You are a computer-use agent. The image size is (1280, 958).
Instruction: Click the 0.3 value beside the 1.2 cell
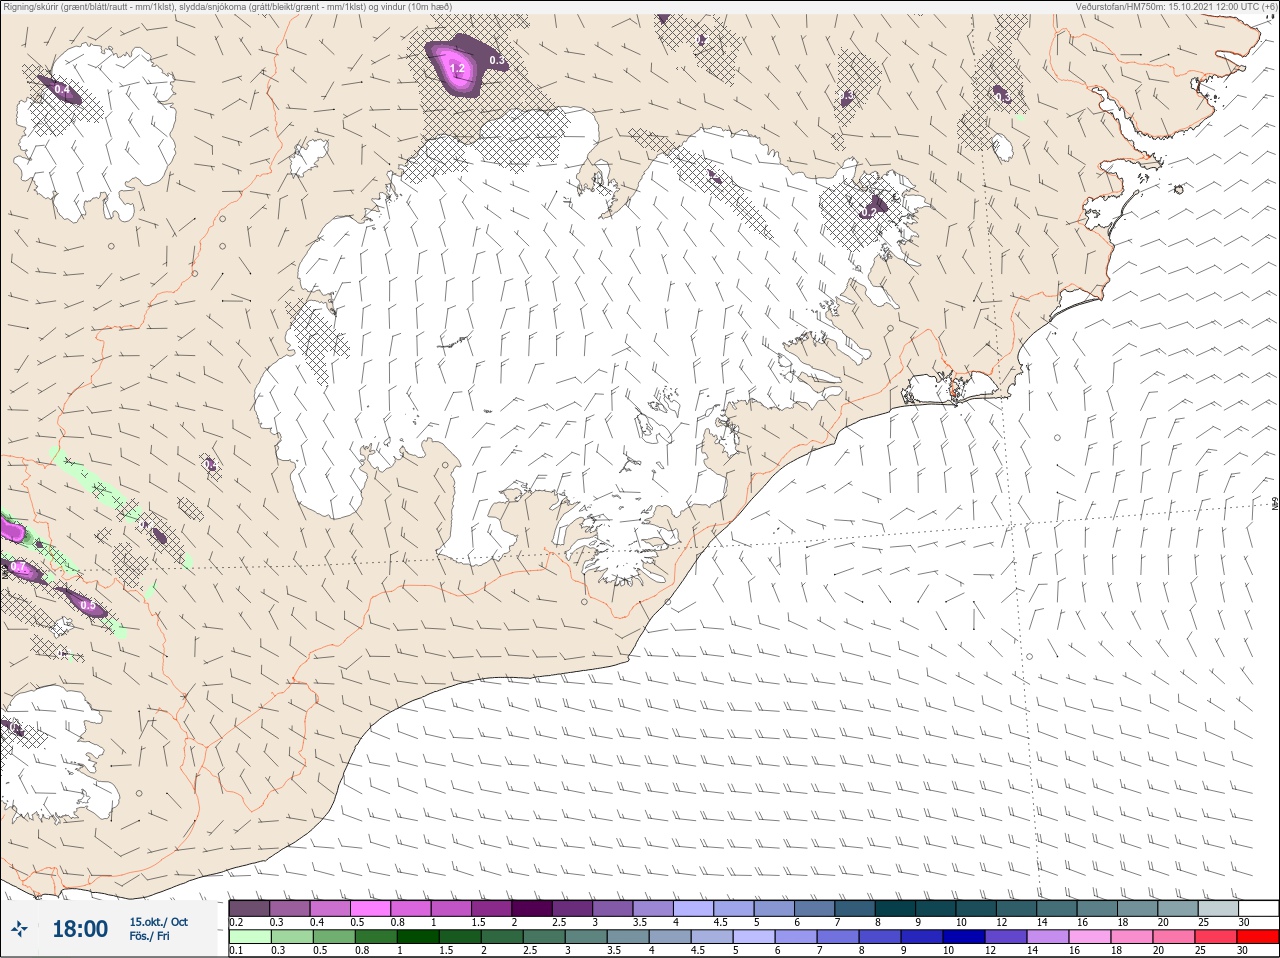coord(496,61)
